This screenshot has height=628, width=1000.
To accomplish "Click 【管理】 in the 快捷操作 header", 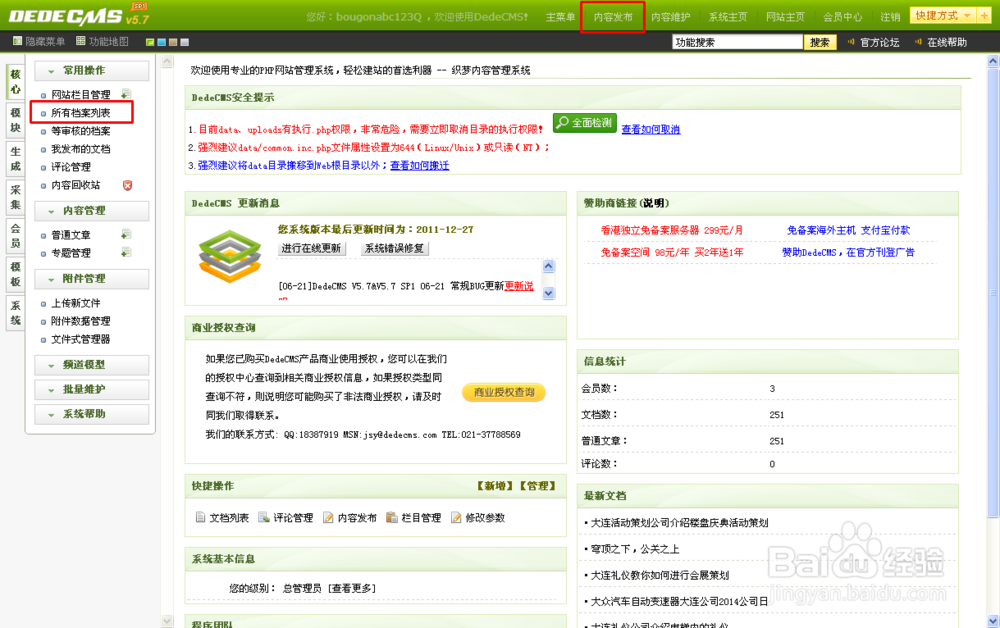I will [538, 486].
